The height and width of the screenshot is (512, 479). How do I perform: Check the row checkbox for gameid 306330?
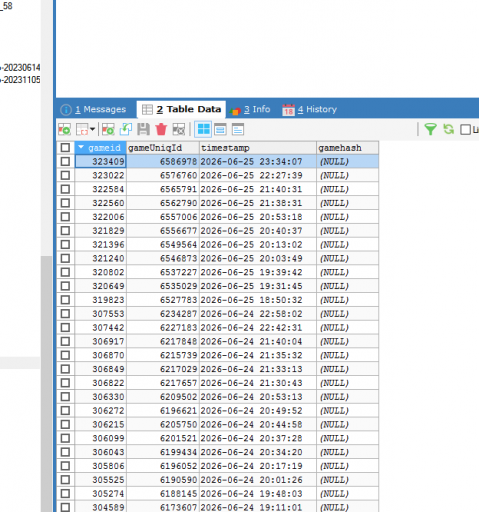[65, 397]
